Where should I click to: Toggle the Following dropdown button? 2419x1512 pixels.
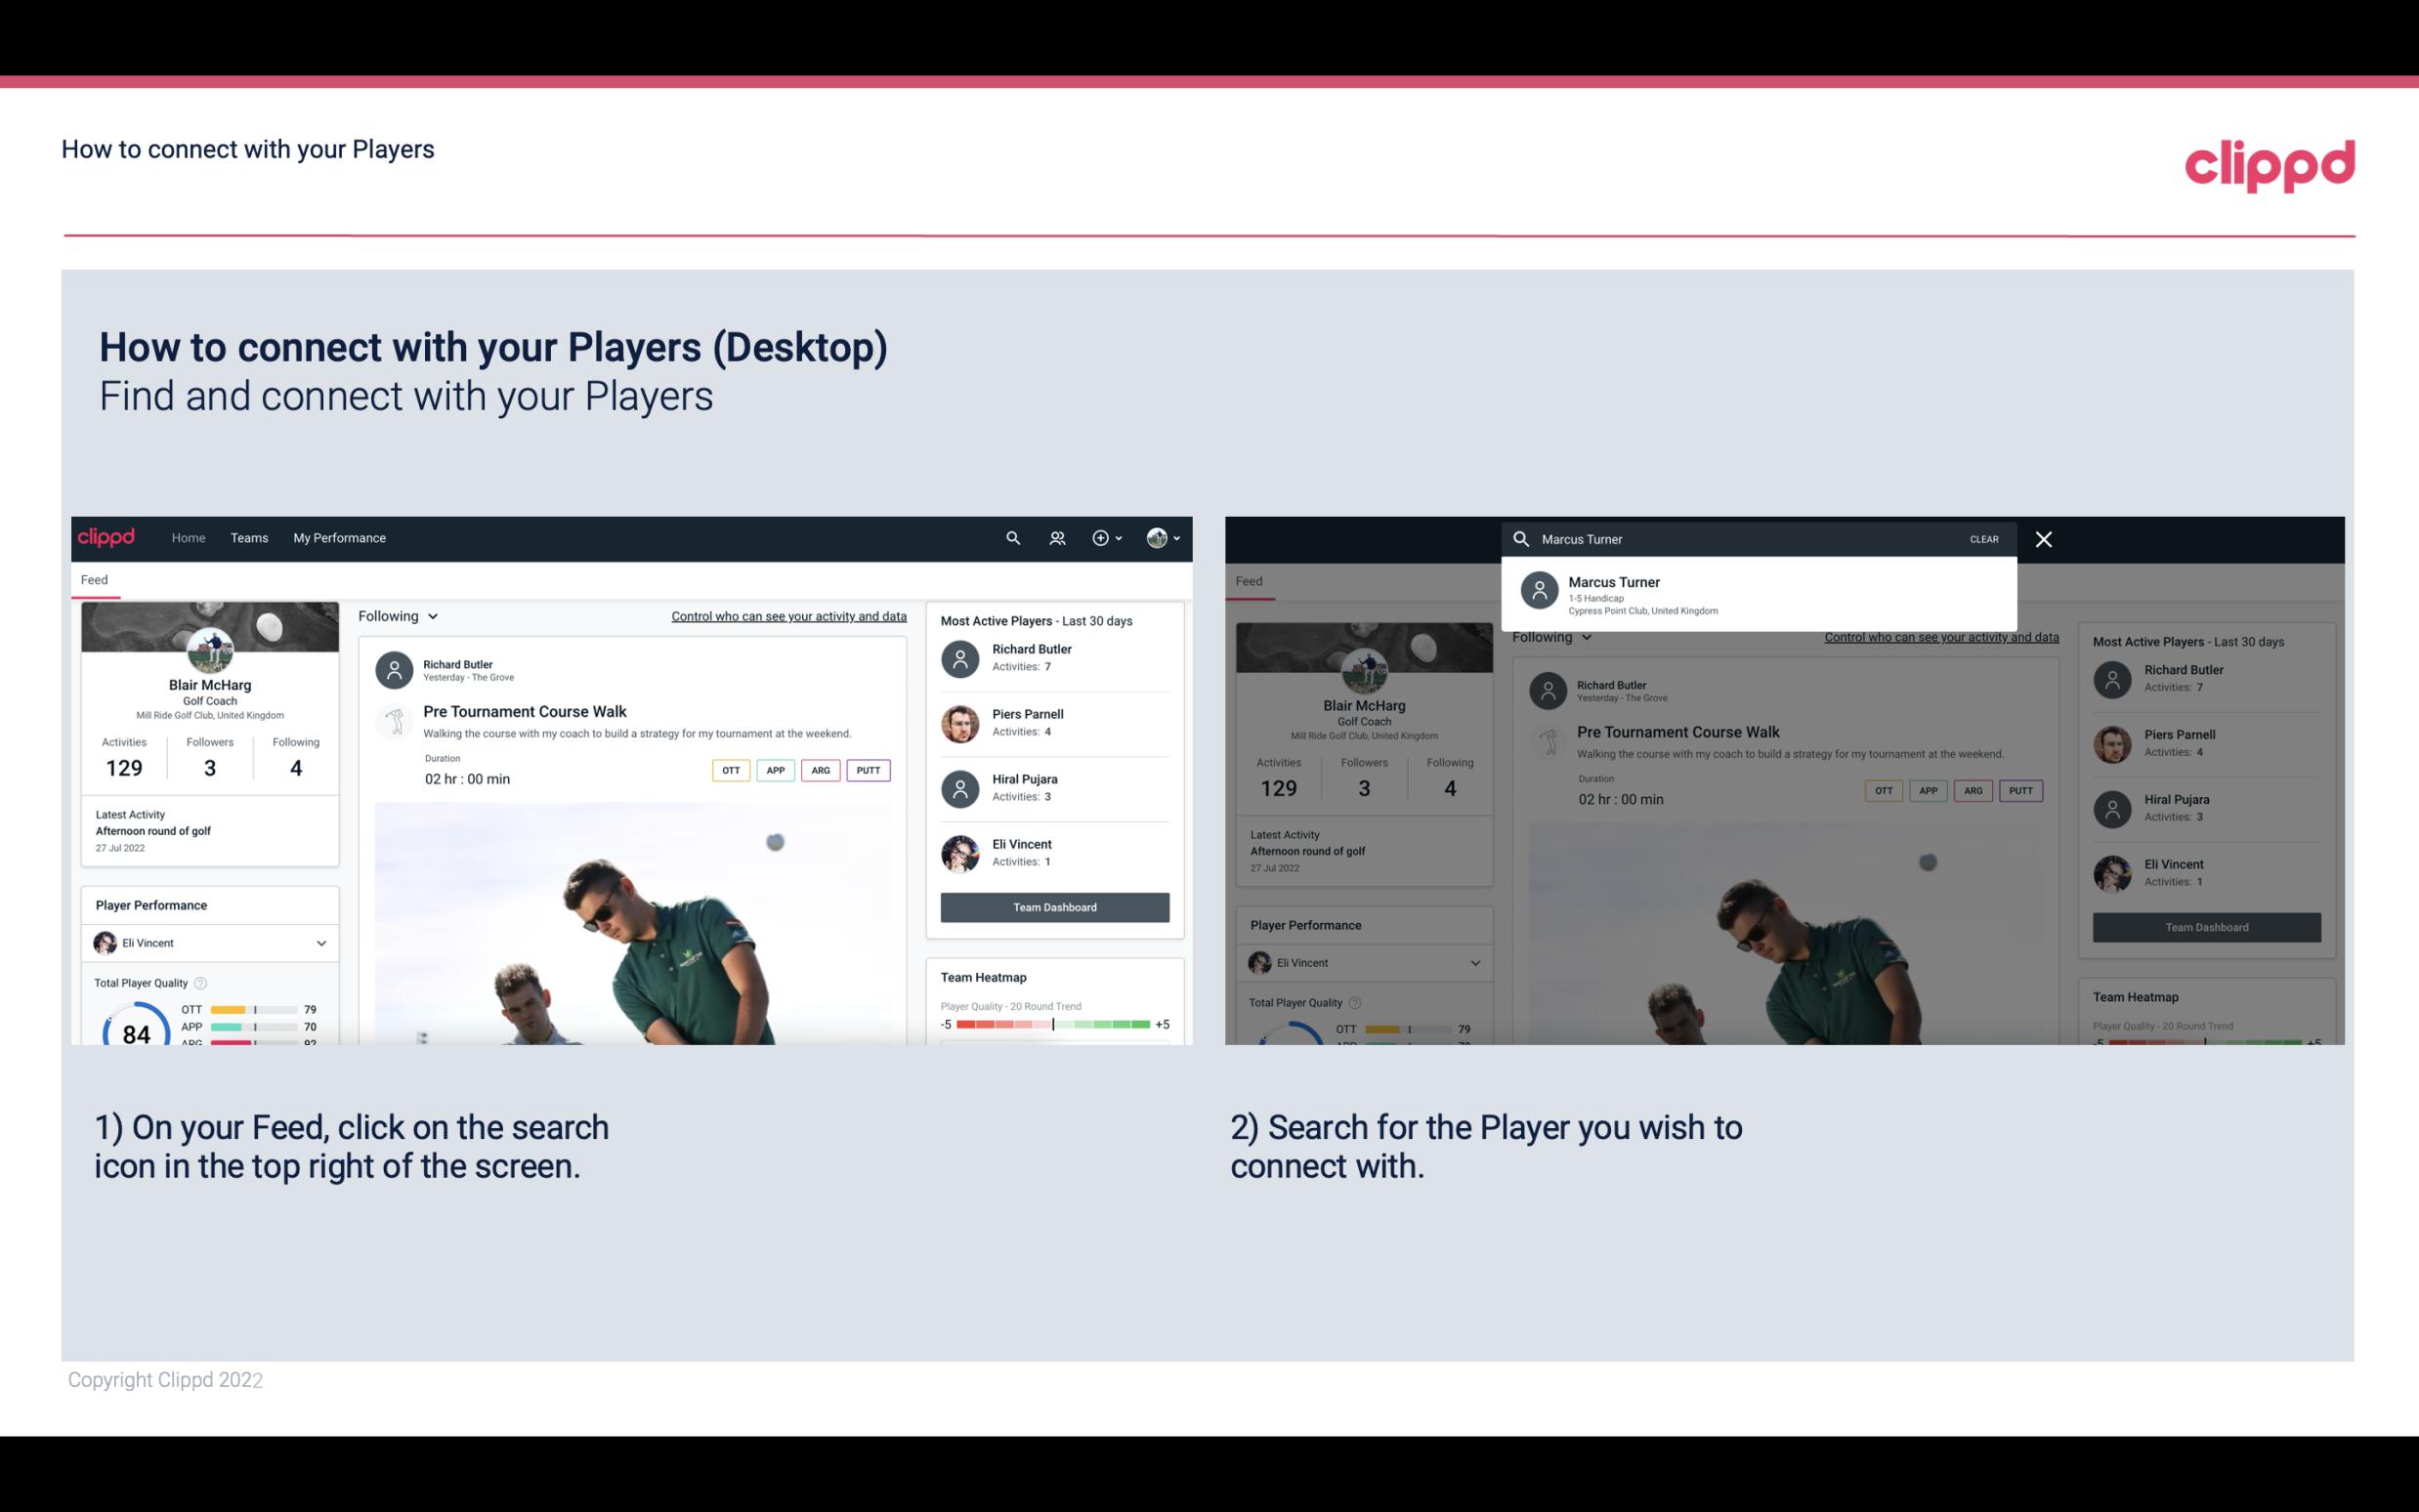(x=399, y=615)
